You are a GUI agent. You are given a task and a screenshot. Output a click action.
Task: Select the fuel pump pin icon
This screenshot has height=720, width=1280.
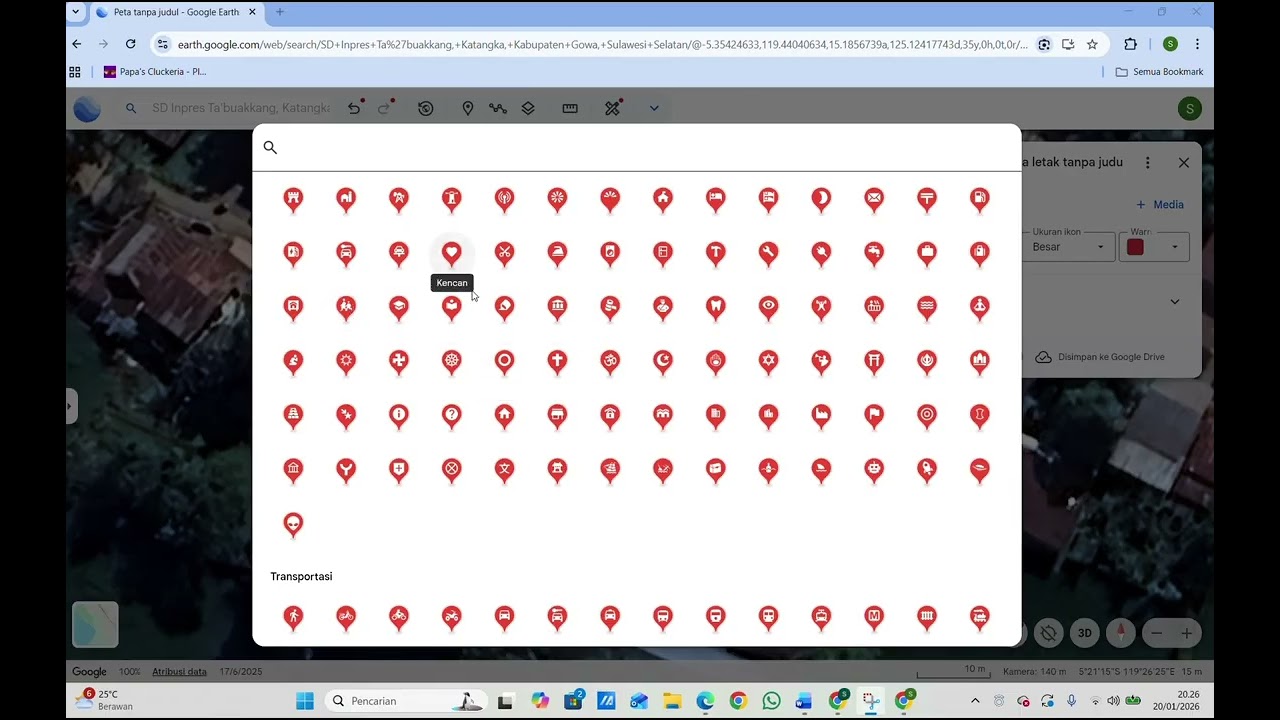(979, 199)
